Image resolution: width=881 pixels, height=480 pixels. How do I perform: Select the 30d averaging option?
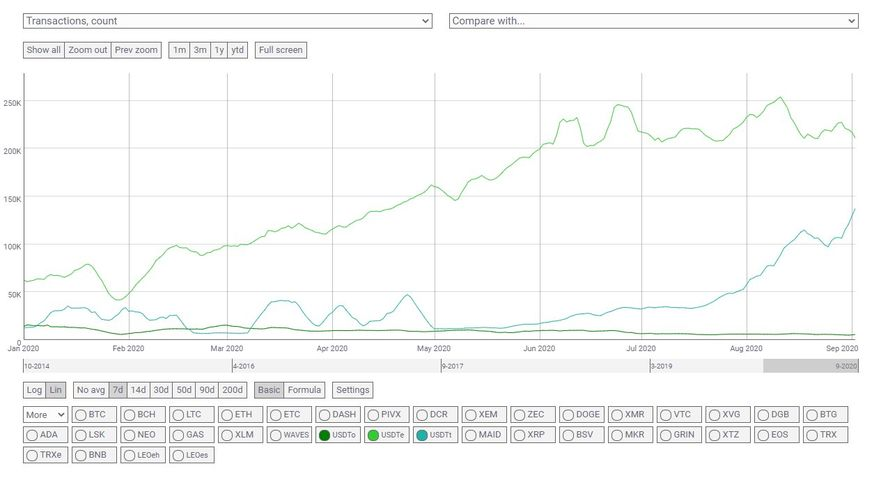pos(160,390)
